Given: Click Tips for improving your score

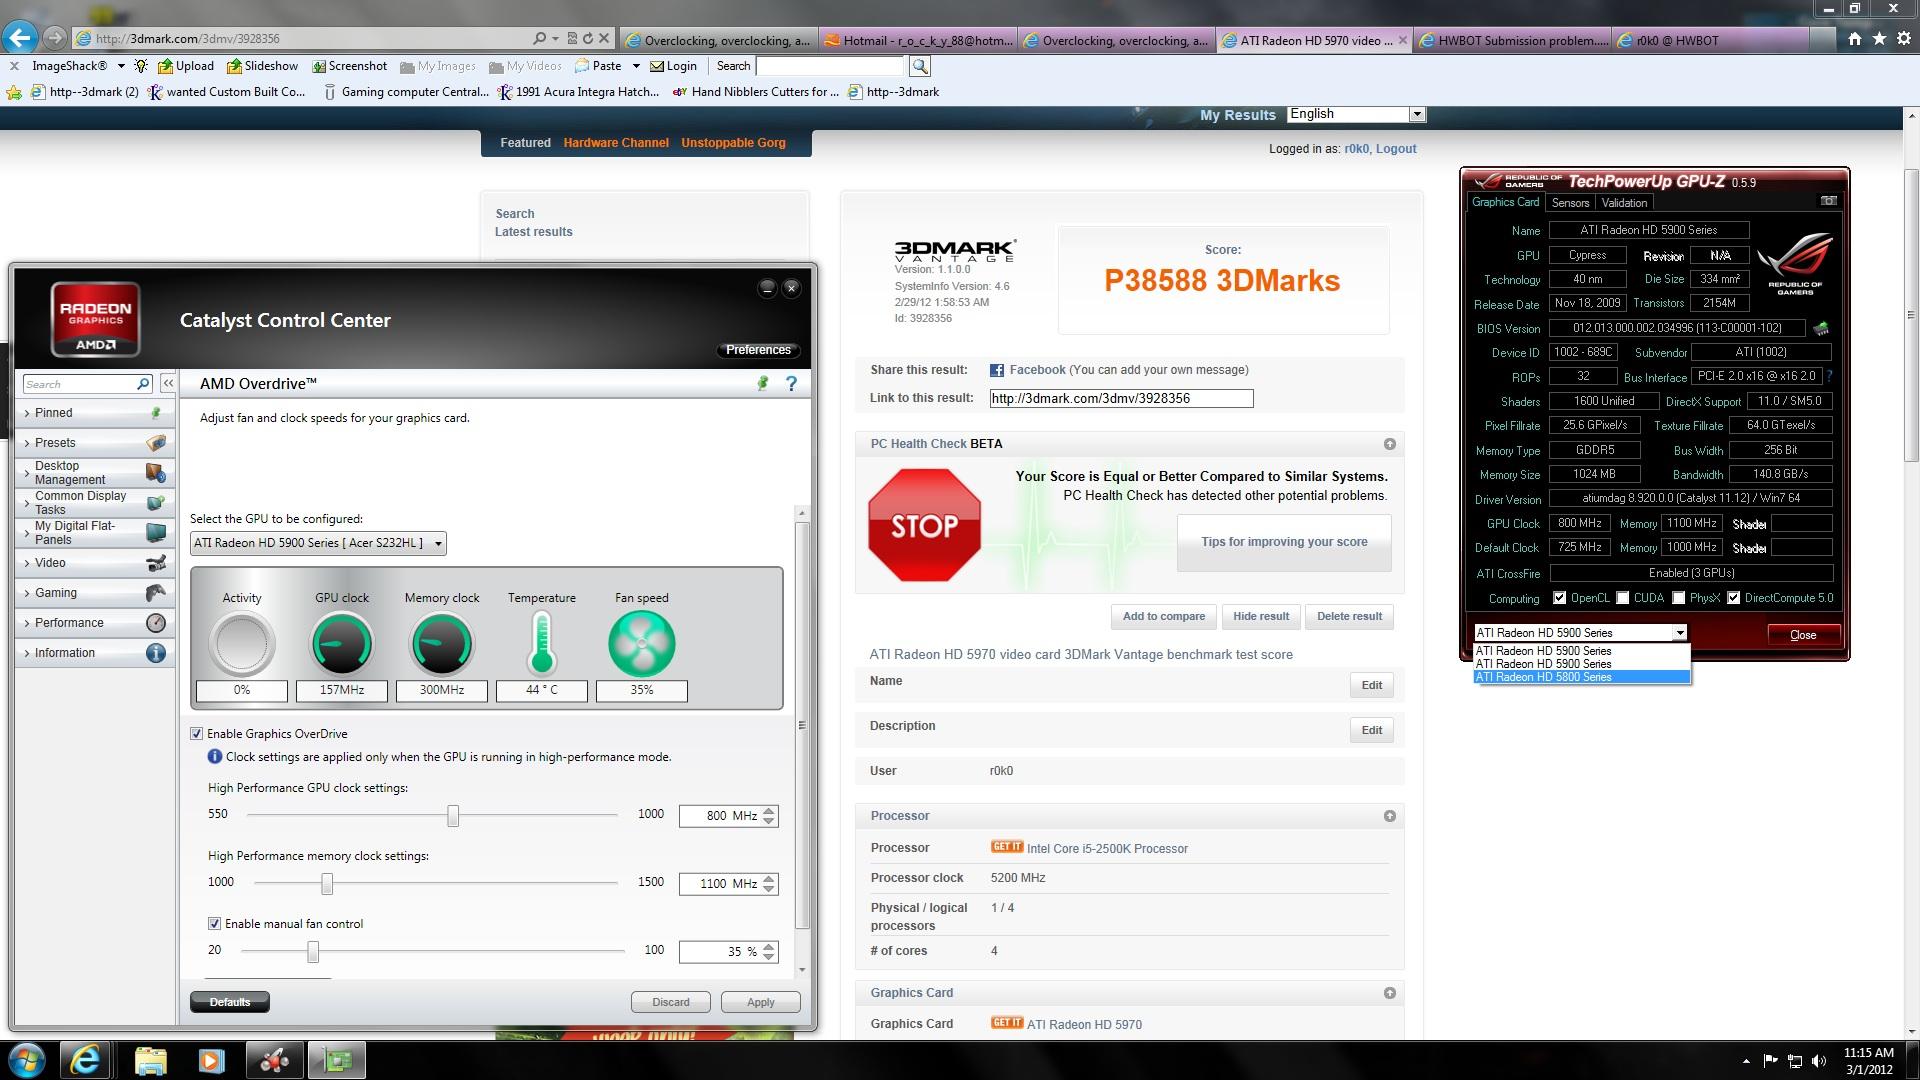Looking at the screenshot, I should click(x=1284, y=542).
